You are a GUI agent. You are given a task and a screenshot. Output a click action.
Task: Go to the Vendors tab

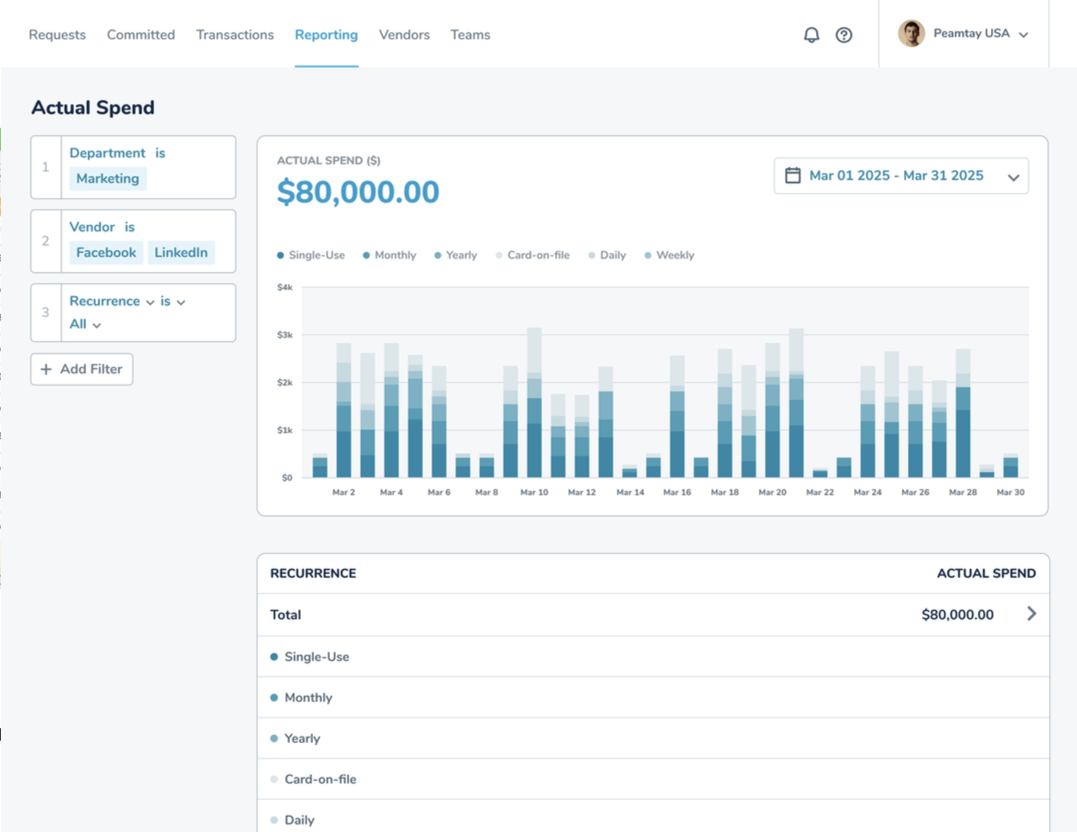click(404, 34)
